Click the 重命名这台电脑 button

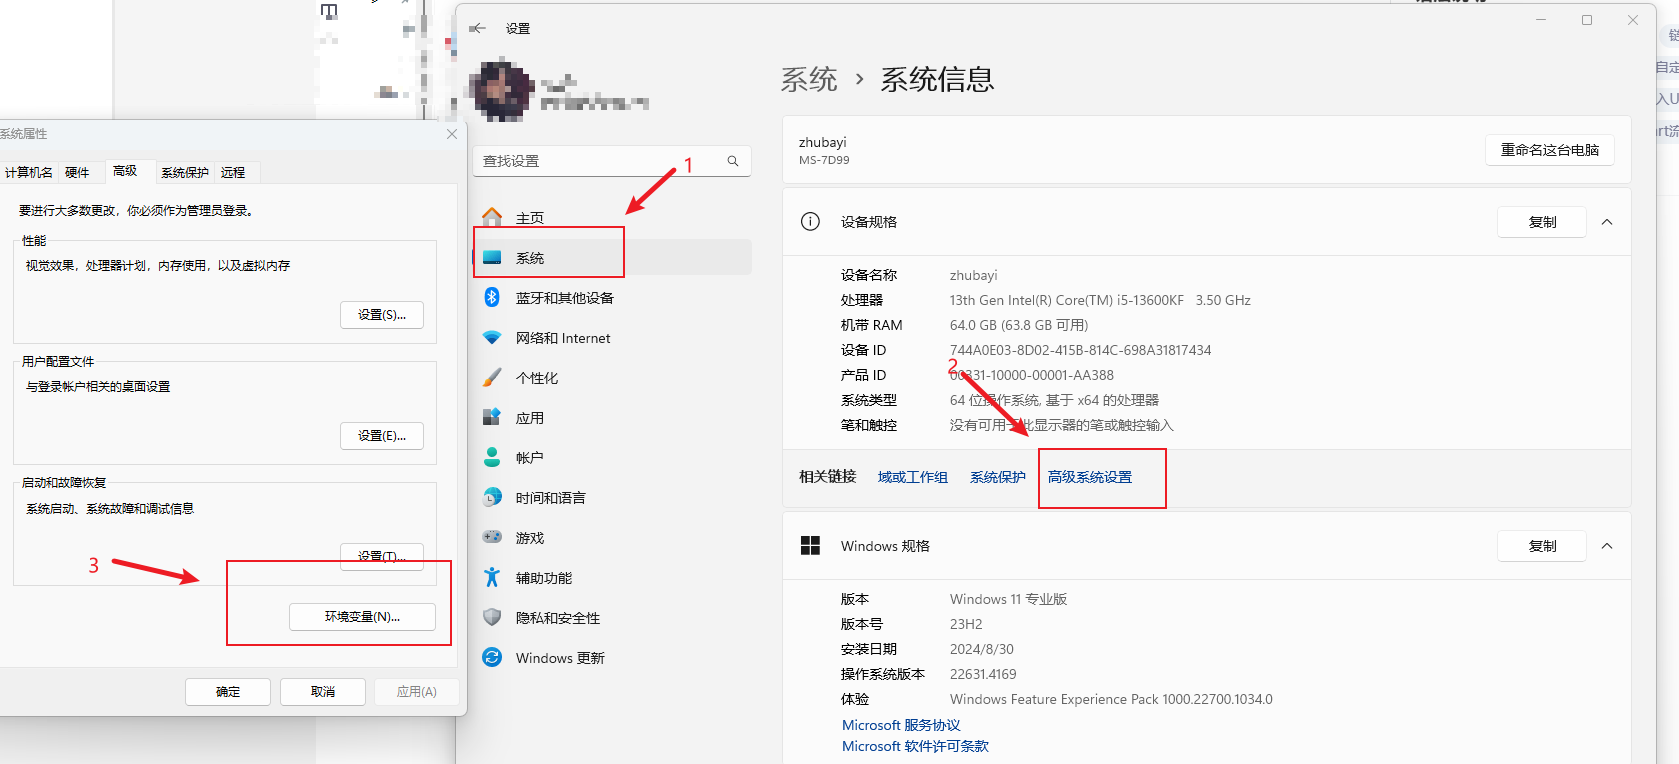pyautogui.click(x=1550, y=150)
